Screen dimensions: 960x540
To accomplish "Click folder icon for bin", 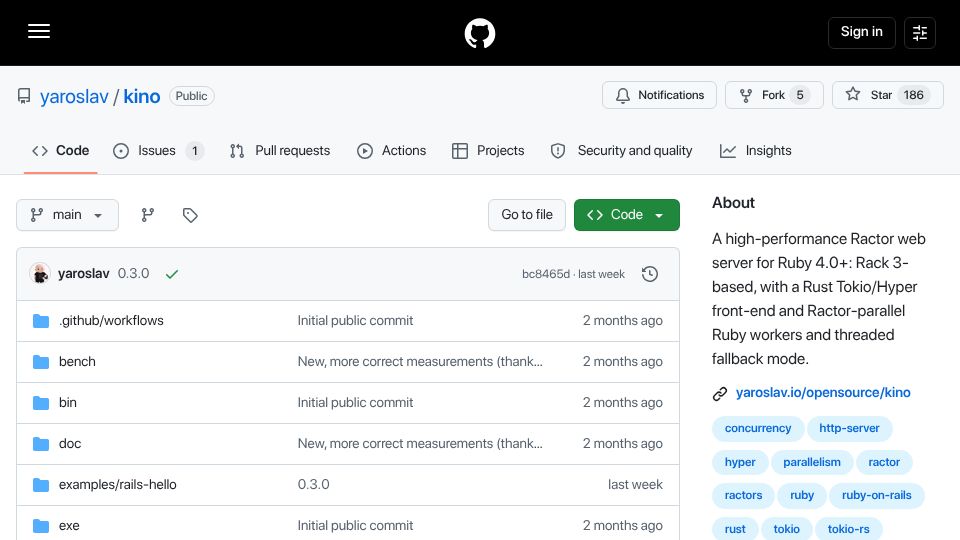I will click(x=41, y=403).
